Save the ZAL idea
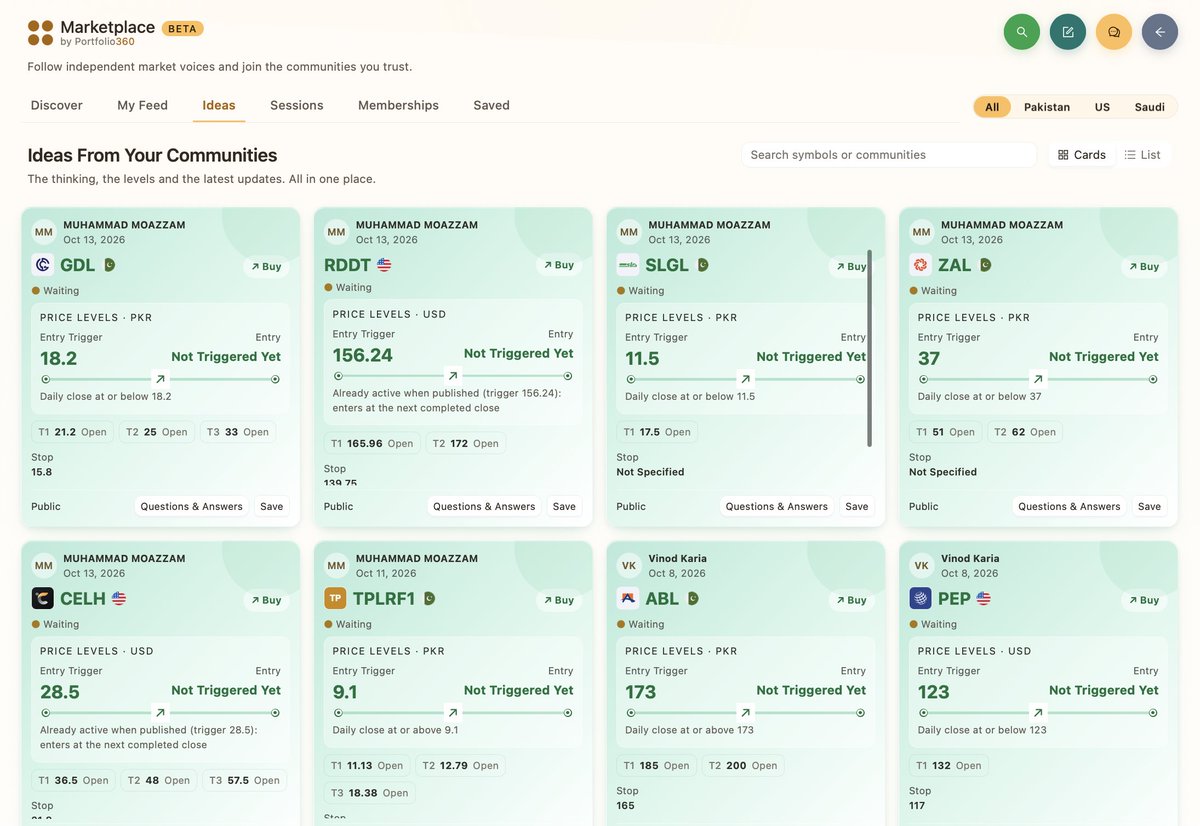This screenshot has width=1200, height=826. (1150, 506)
